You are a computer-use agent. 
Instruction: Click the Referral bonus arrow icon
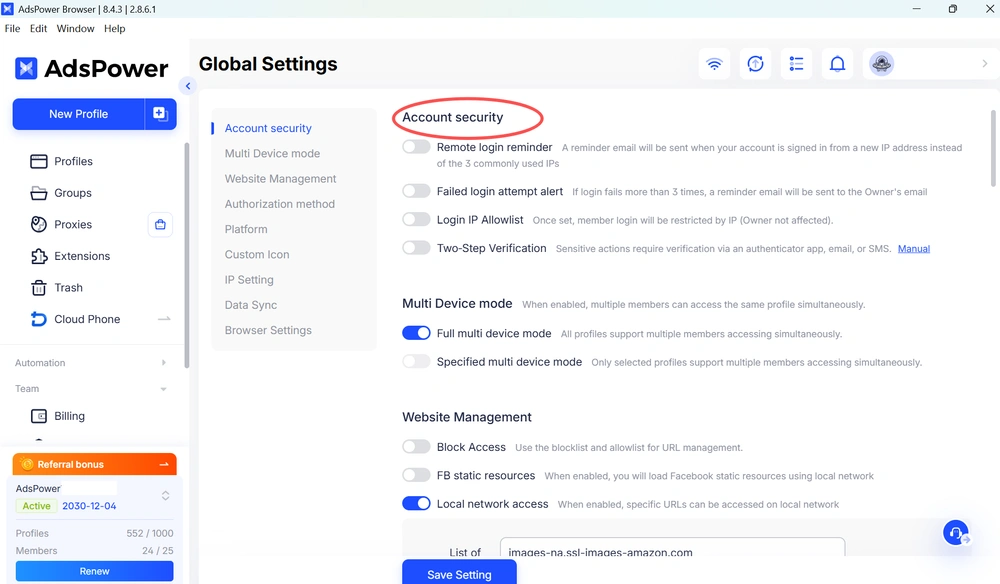click(x=164, y=464)
